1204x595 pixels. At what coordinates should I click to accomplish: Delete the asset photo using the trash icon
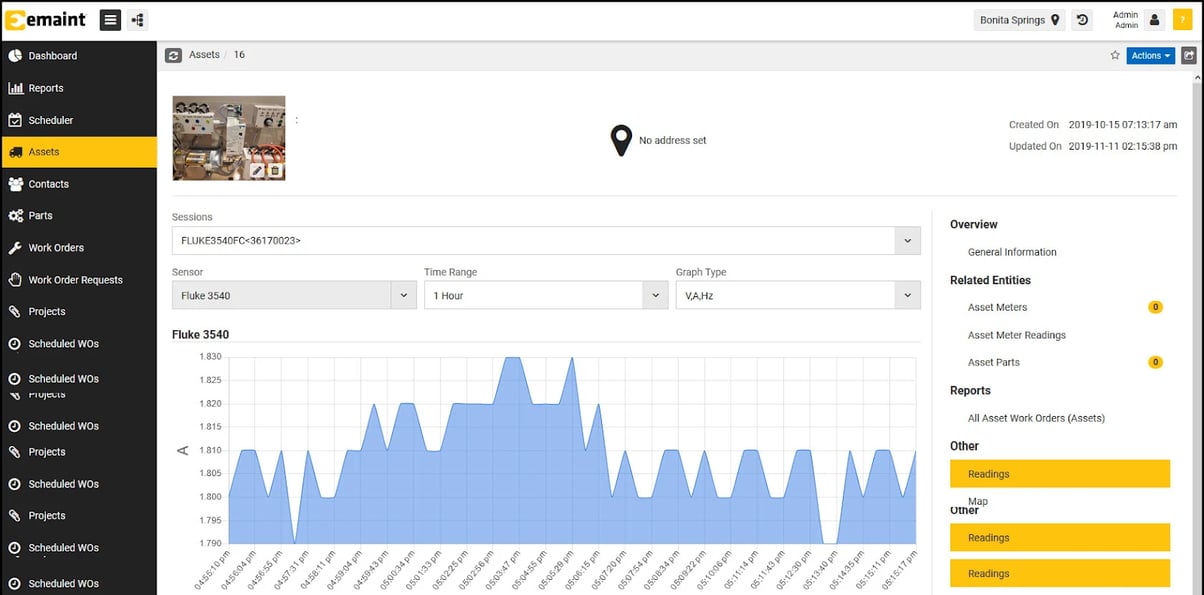click(275, 170)
